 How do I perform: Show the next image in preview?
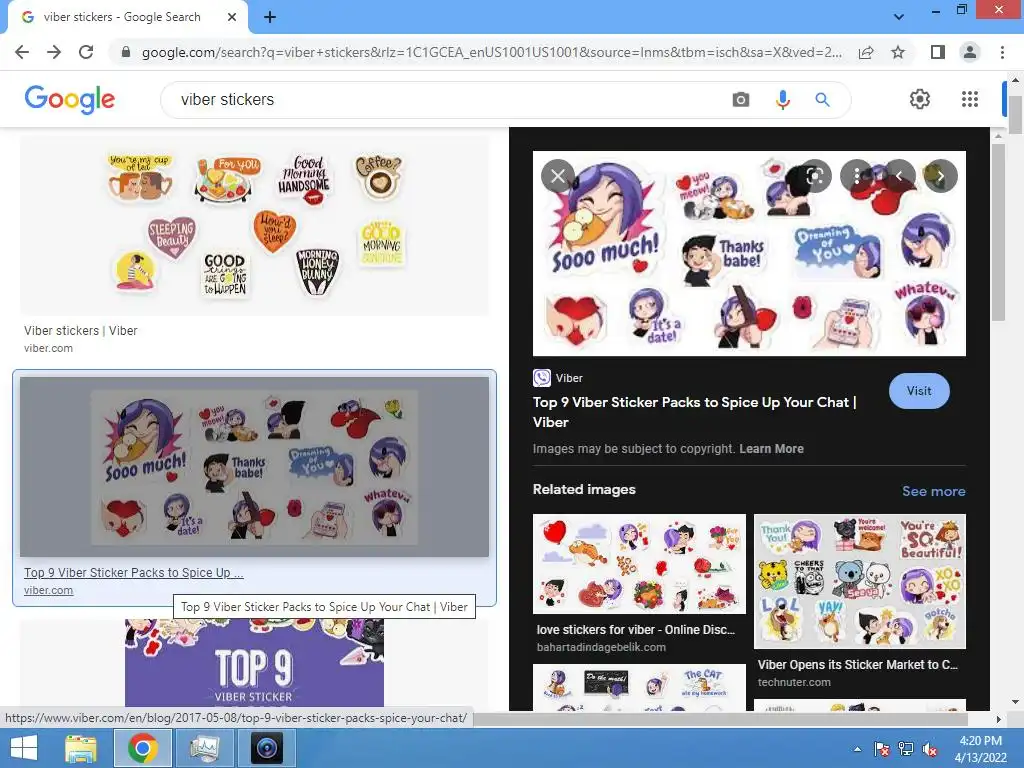click(940, 176)
